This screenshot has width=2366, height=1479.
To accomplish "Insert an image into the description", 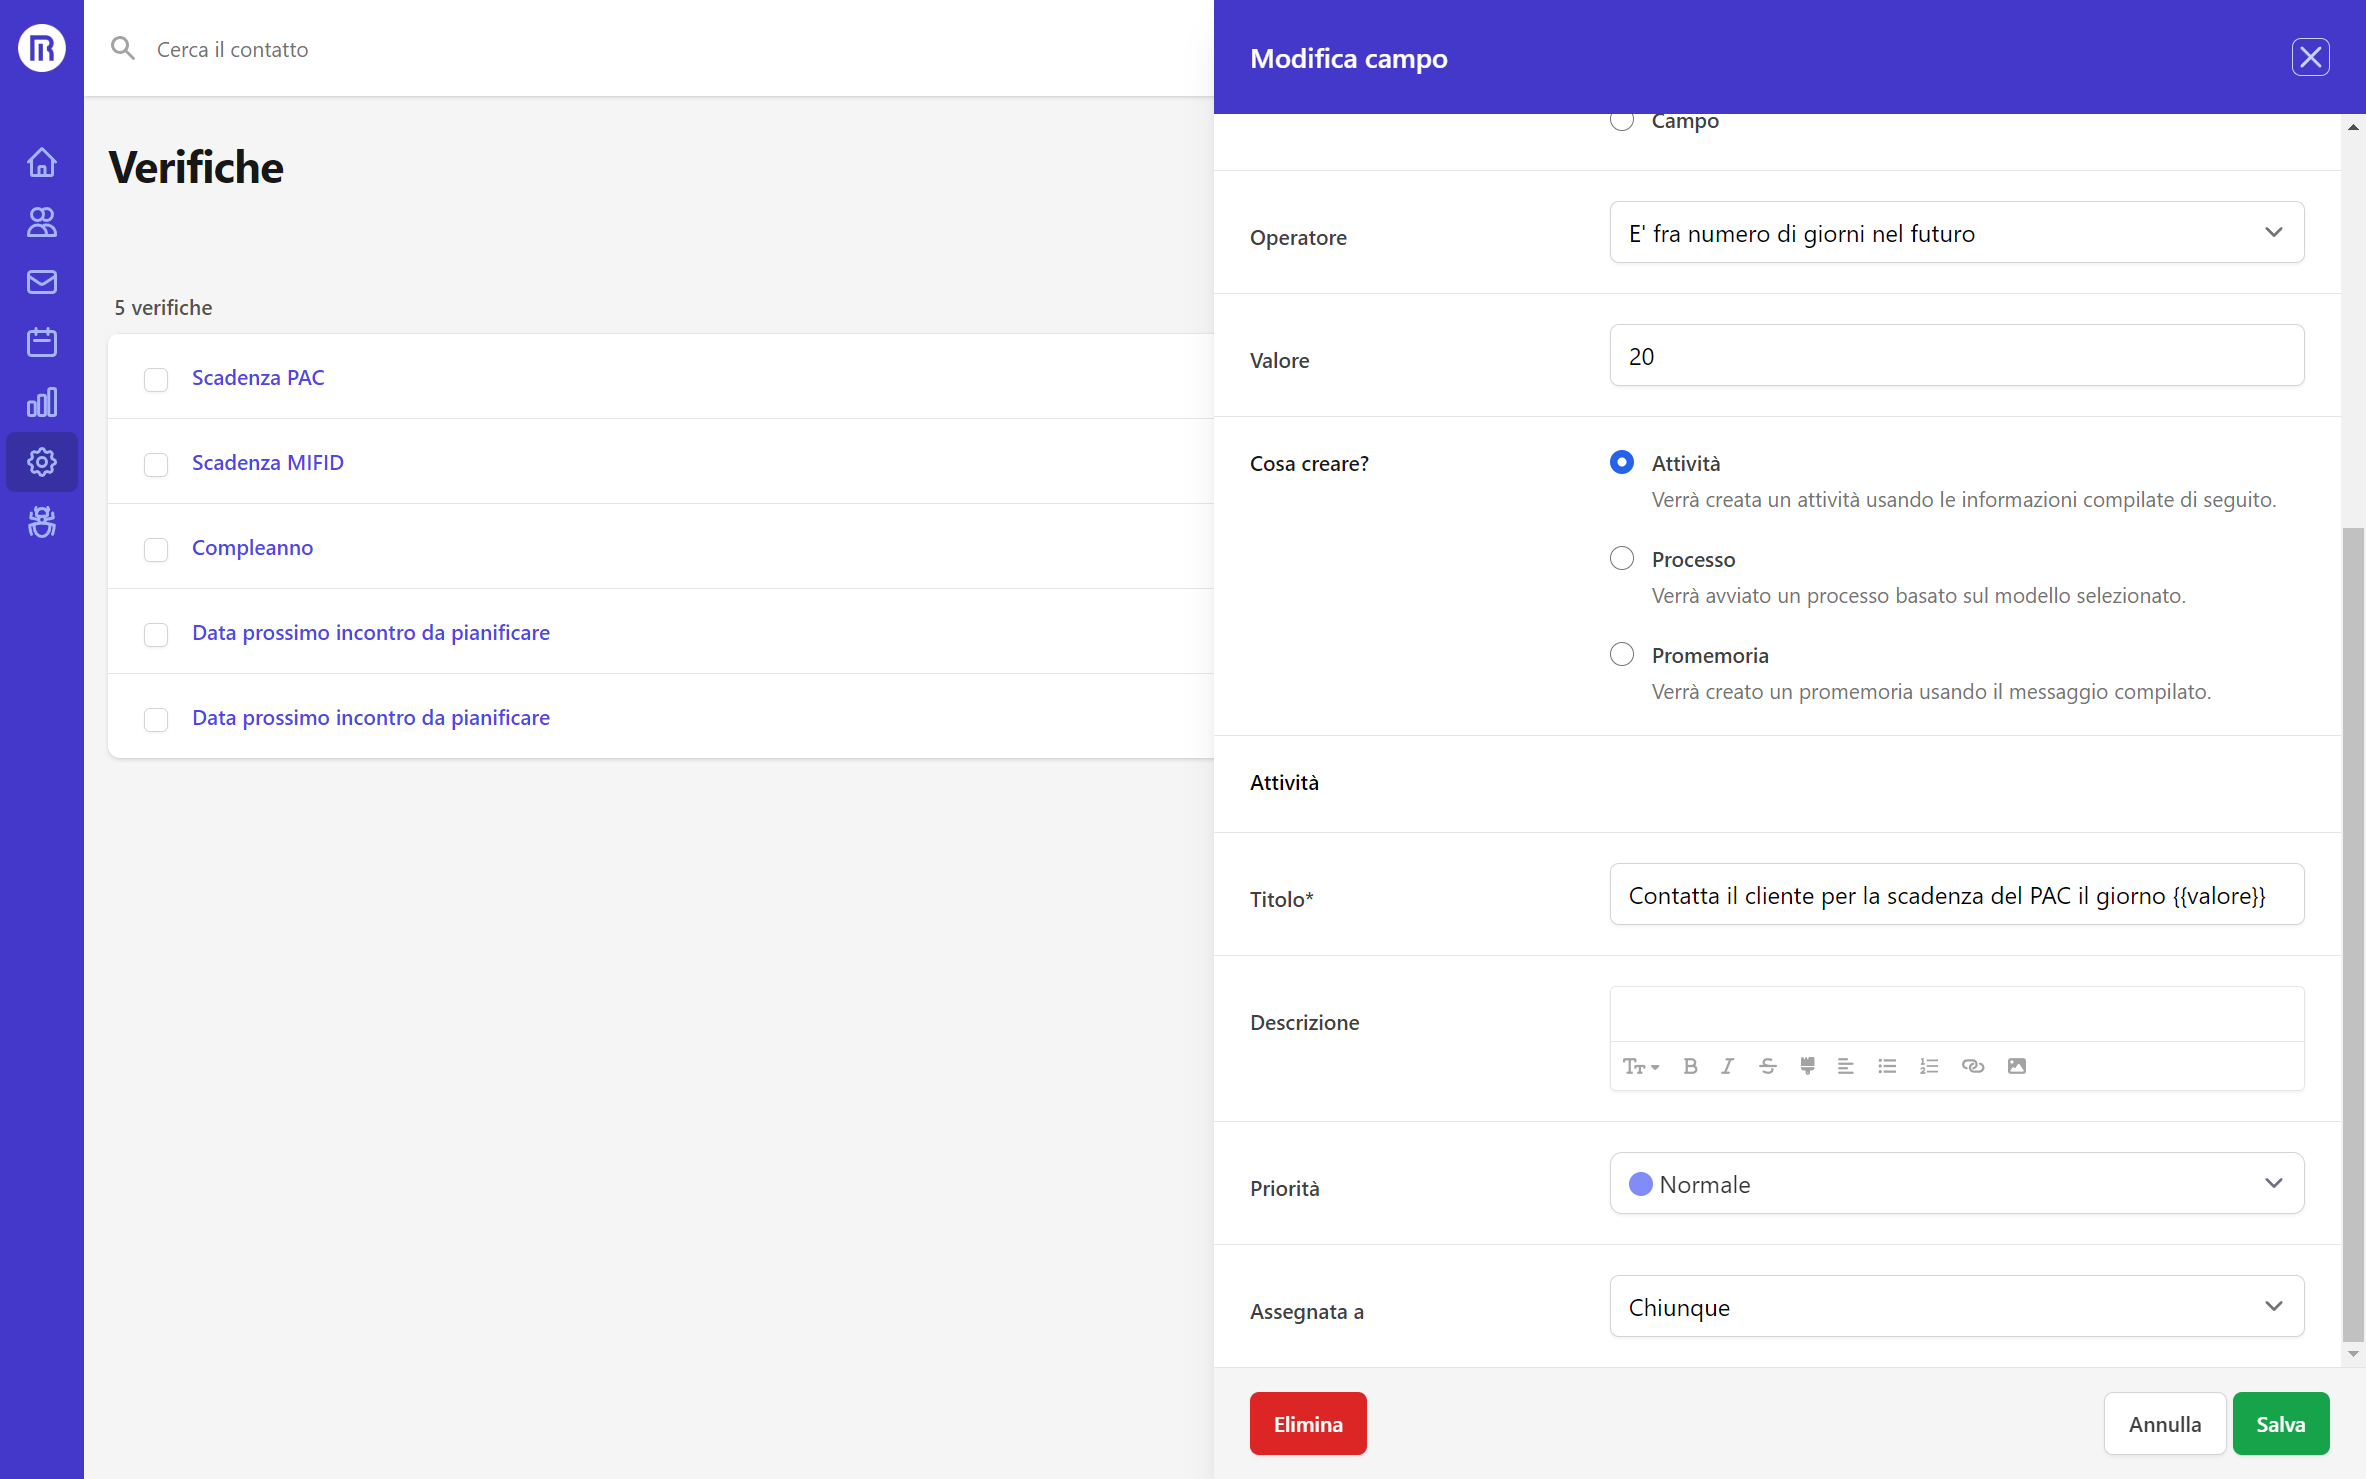I will 2017,1066.
